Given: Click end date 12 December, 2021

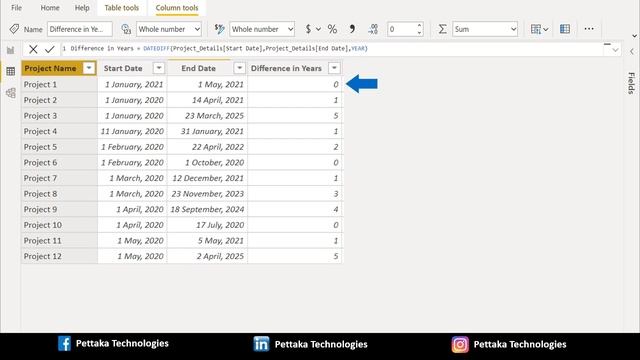Looking at the screenshot, I should 208,178.
